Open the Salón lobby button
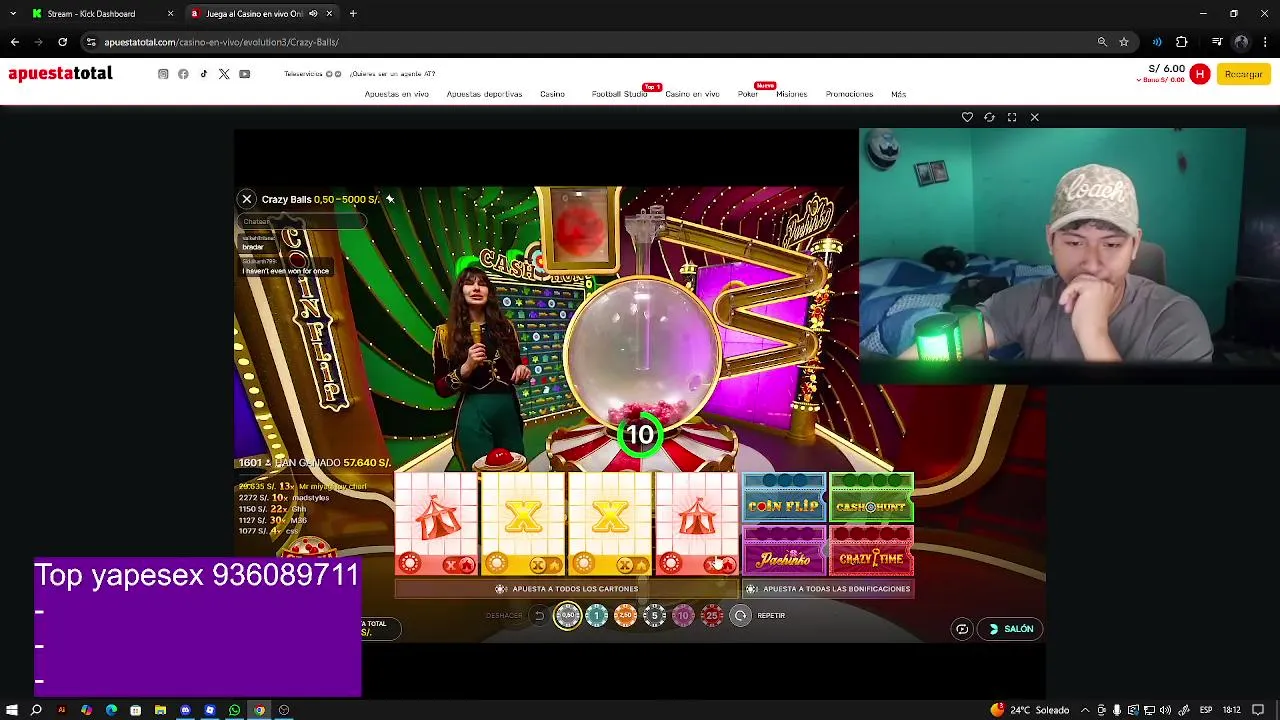Viewport: 1280px width, 720px height. (x=1011, y=629)
